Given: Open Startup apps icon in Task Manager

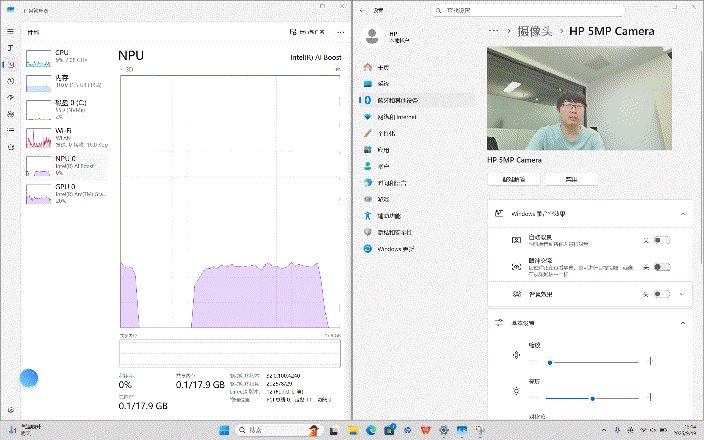Looking at the screenshot, I should [x=11, y=97].
